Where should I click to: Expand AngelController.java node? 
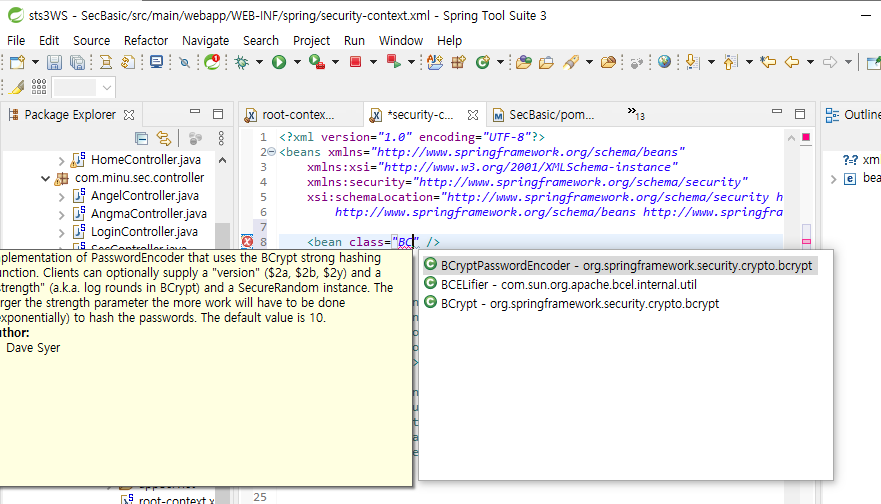tap(61, 197)
